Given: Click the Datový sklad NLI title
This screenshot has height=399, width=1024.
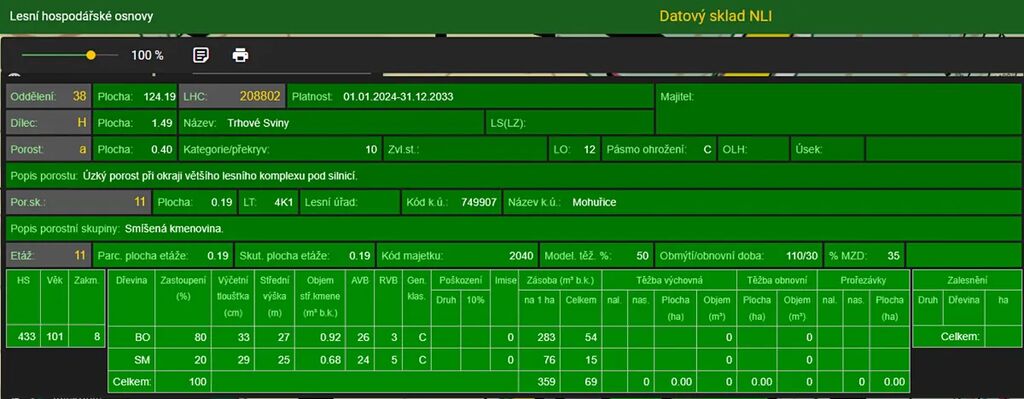Looking at the screenshot, I should pos(715,16).
